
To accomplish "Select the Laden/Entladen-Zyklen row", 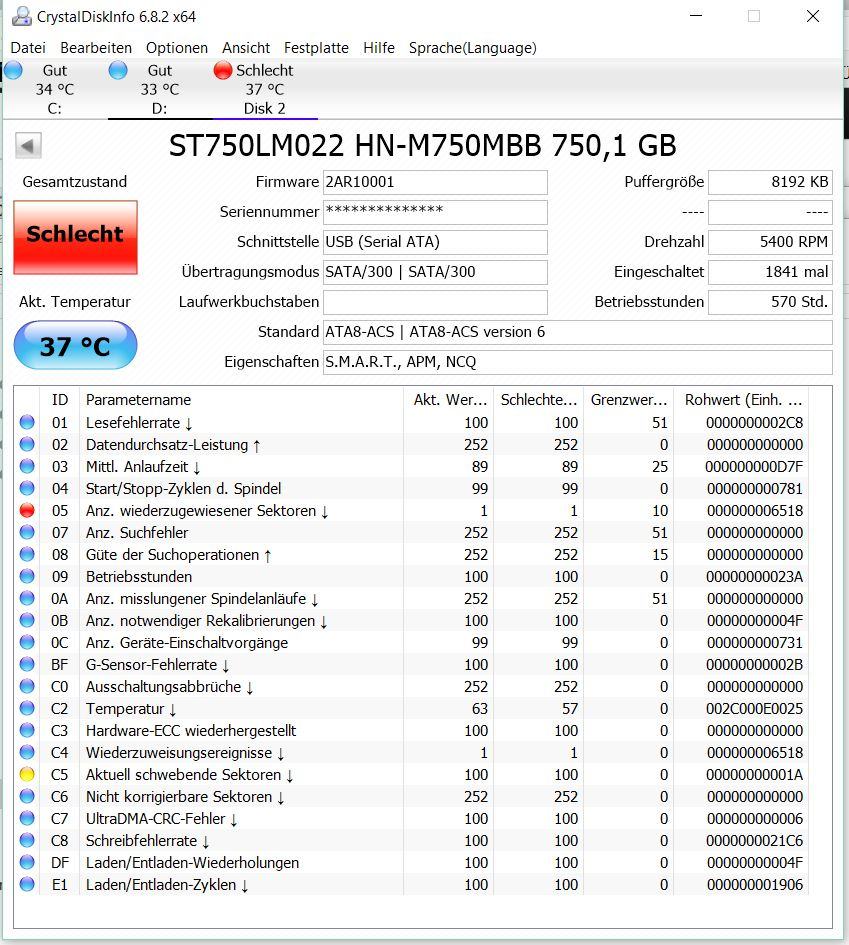I will click(412, 885).
